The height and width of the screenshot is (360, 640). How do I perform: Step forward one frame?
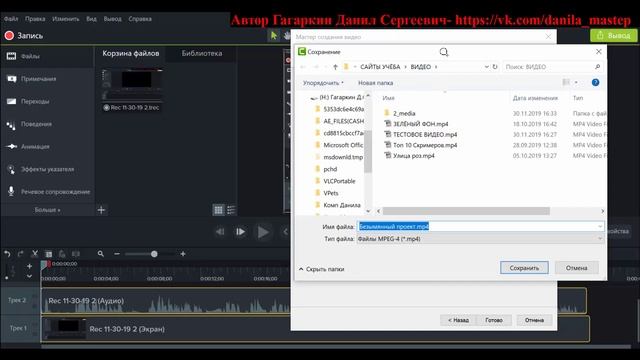point(240,232)
